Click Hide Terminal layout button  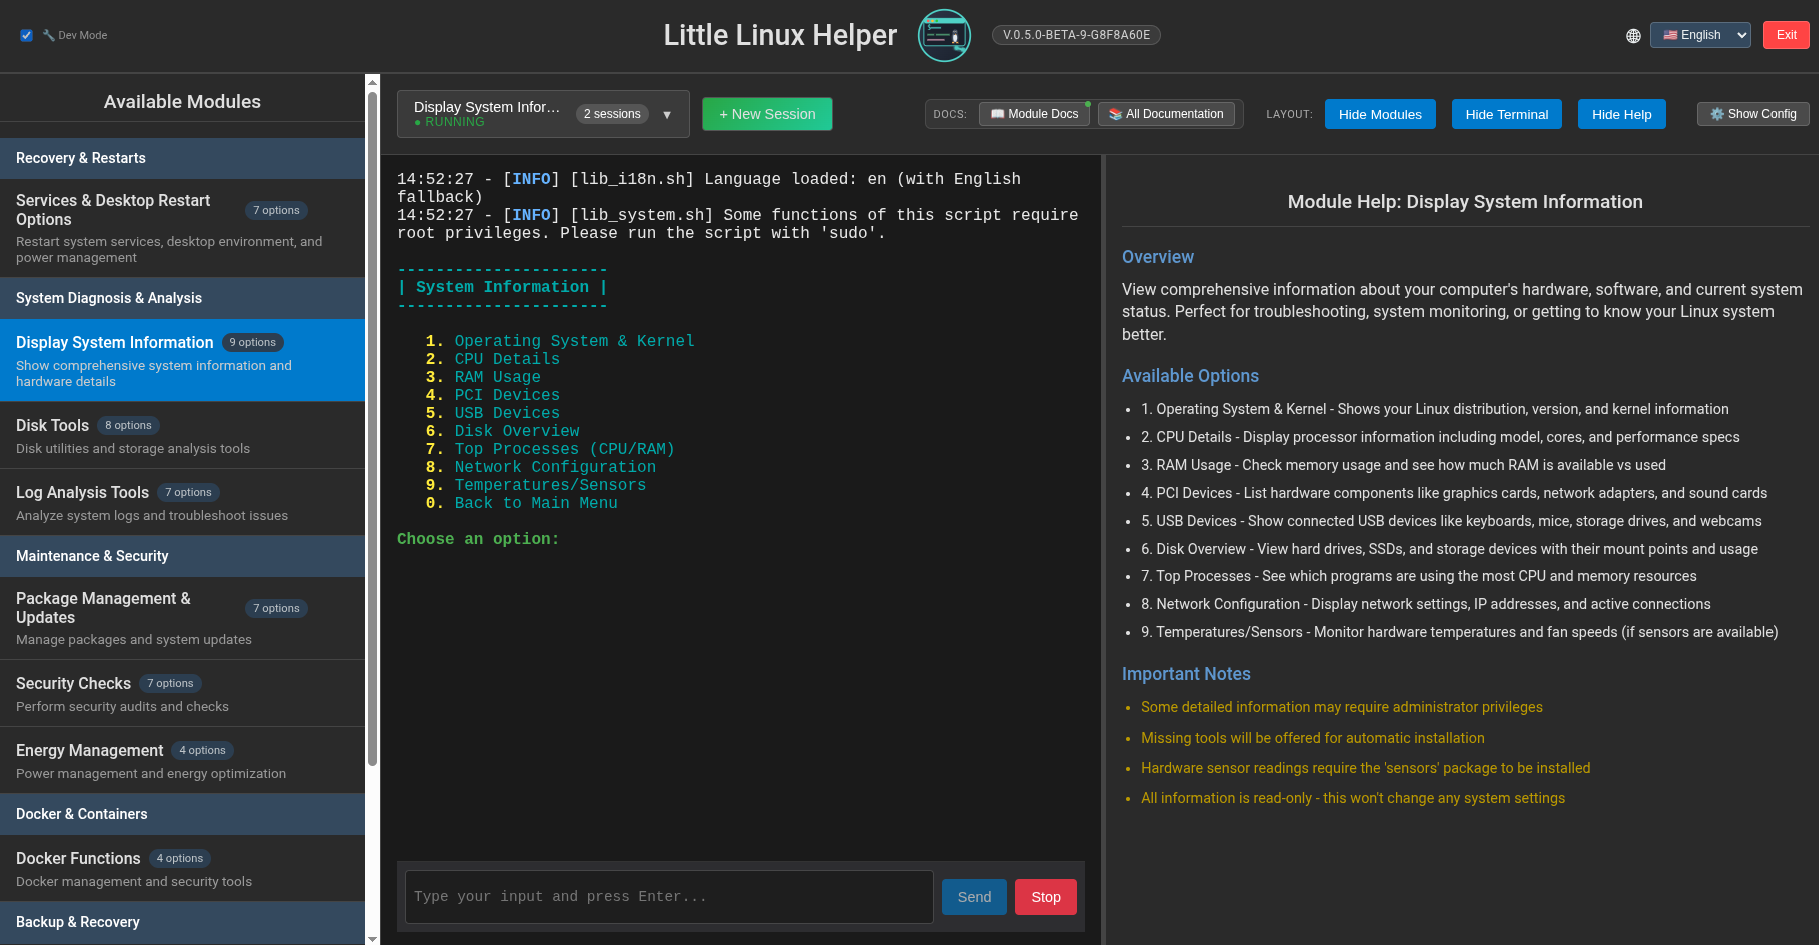point(1506,114)
